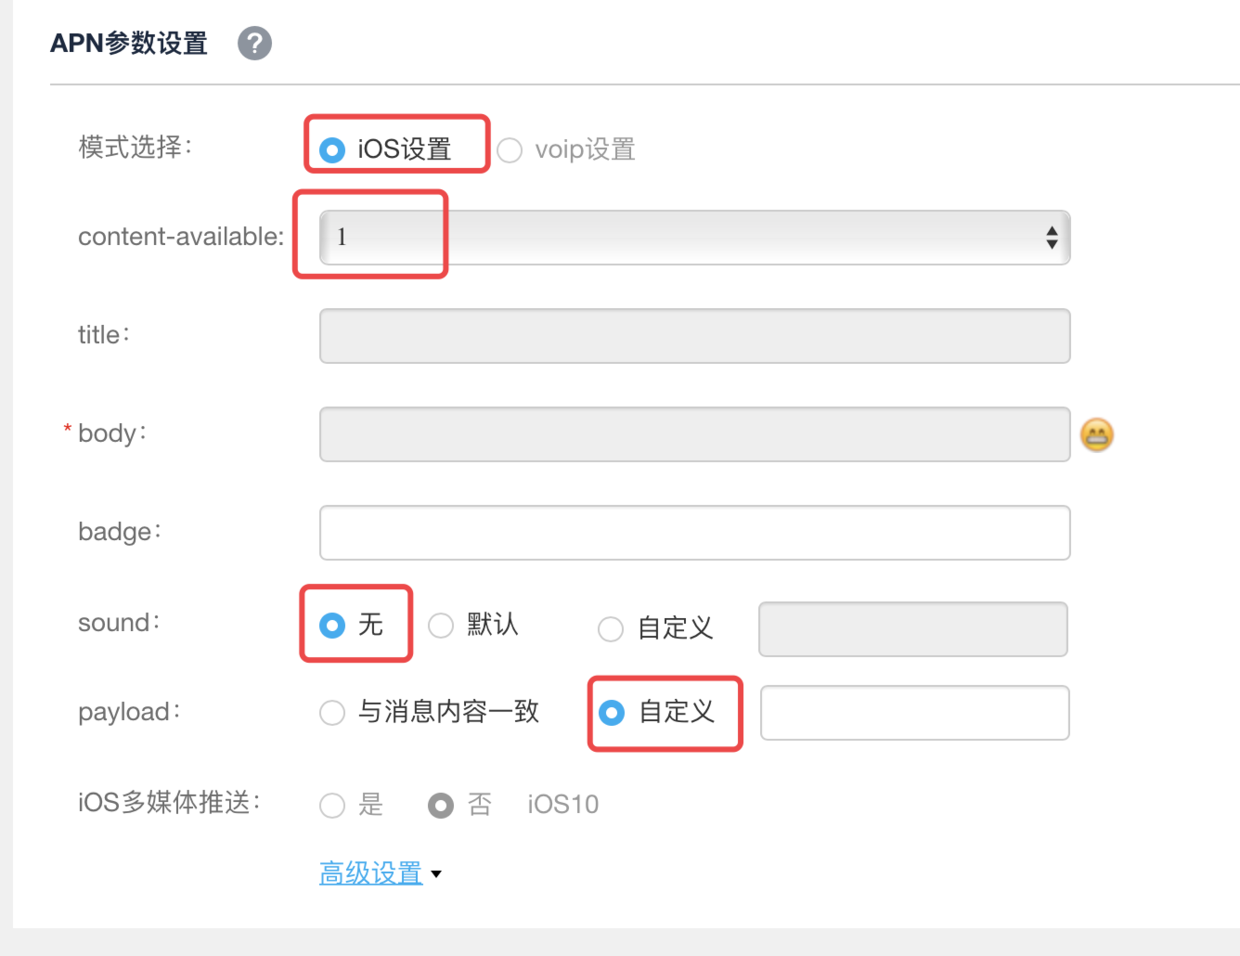Open the emoji picker beside the body field
Screen dimensions: 1240x956
click(x=1096, y=434)
